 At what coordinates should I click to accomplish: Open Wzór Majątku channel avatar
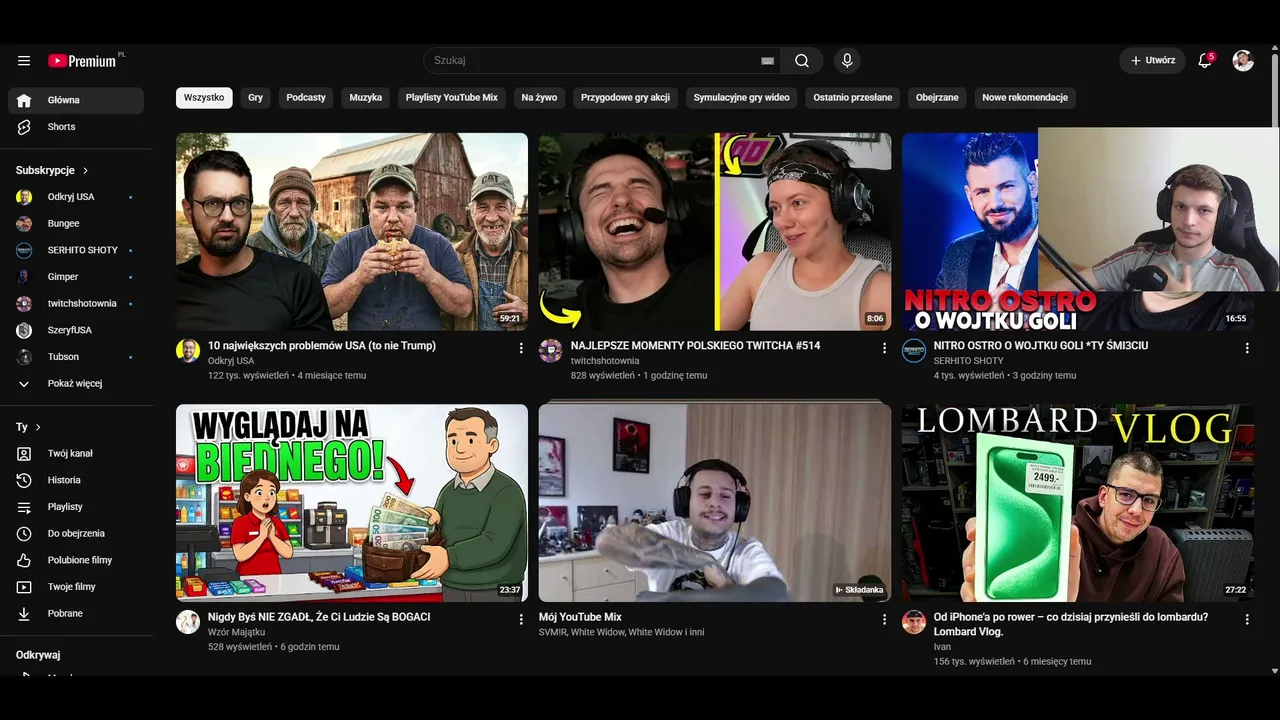pyautogui.click(x=188, y=622)
